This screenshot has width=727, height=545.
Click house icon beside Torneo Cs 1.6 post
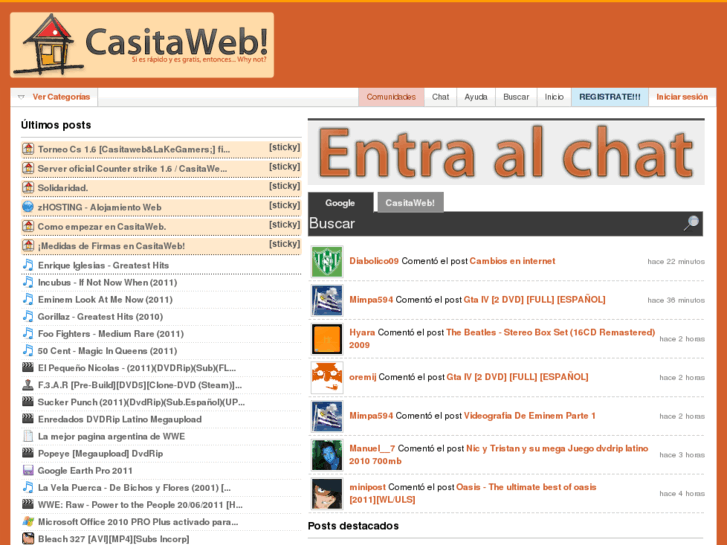[28, 149]
